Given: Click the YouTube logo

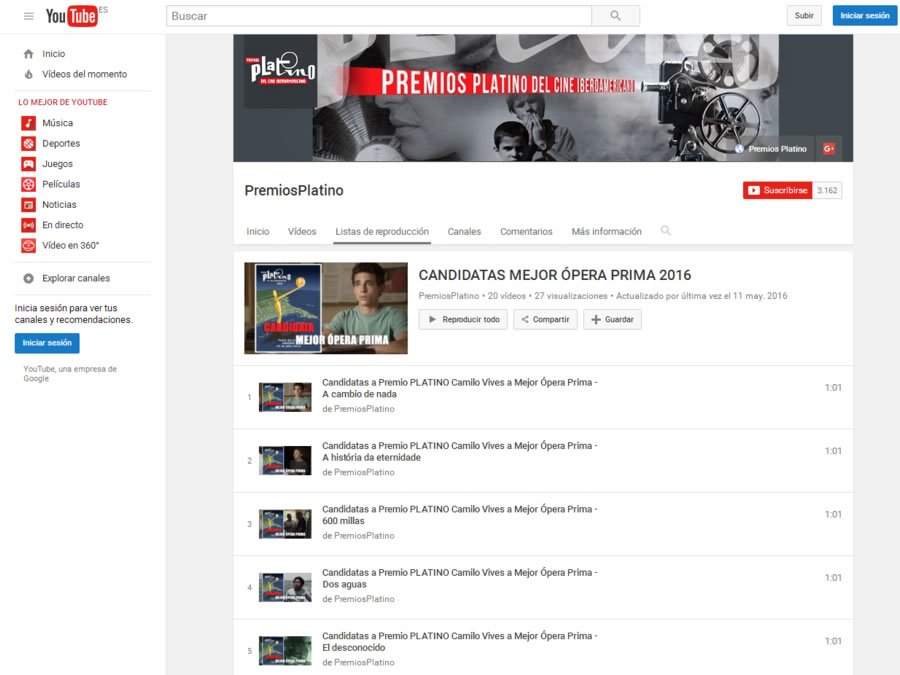Looking at the screenshot, I should (71, 15).
